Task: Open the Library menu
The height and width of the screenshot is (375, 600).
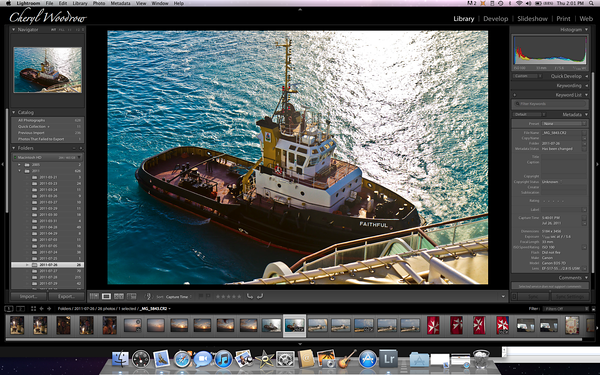Action: point(80,3)
